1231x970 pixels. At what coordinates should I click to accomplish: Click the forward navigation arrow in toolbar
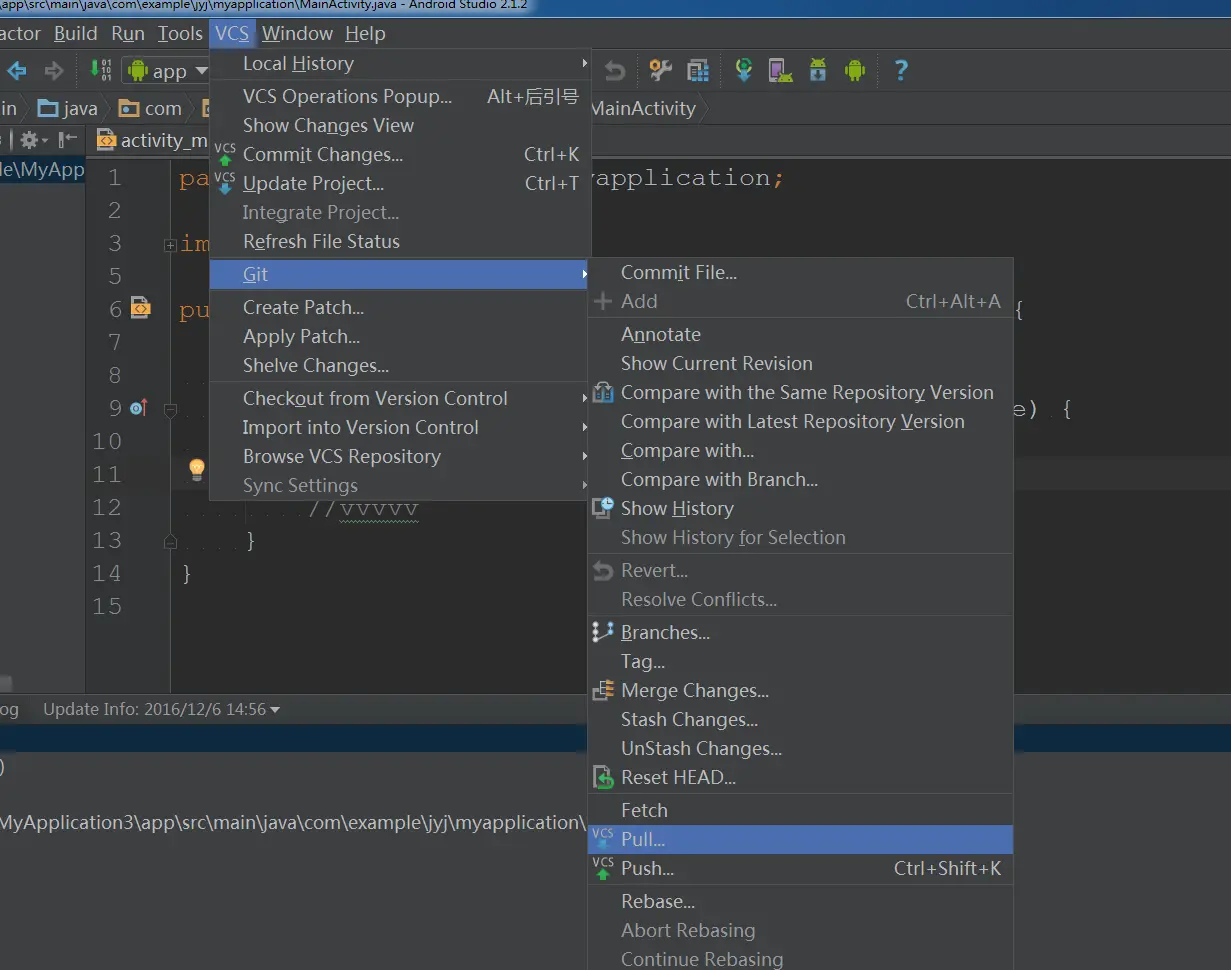click(54, 71)
